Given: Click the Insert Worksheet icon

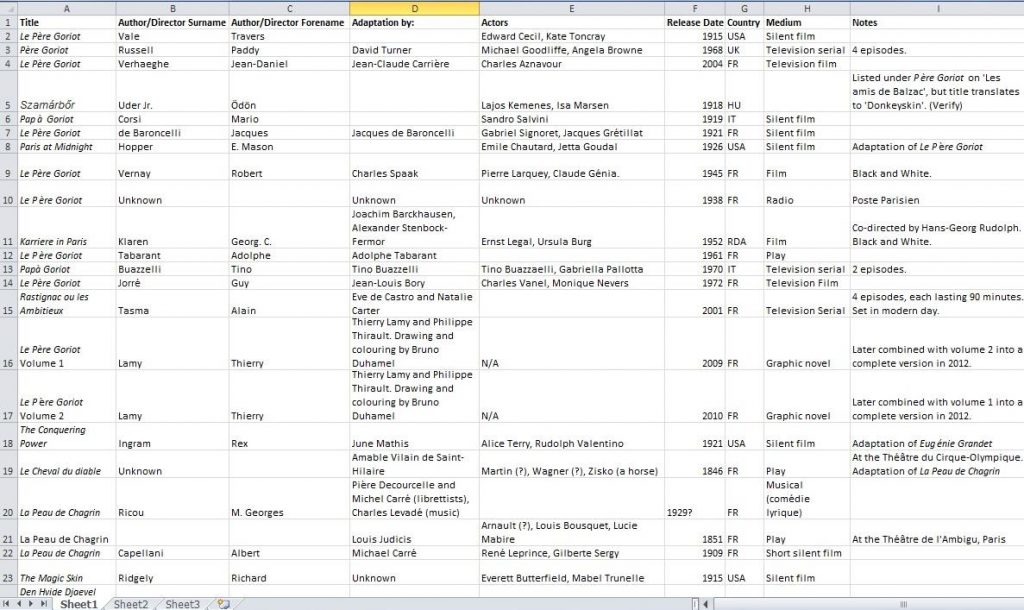Looking at the screenshot, I should (223, 604).
